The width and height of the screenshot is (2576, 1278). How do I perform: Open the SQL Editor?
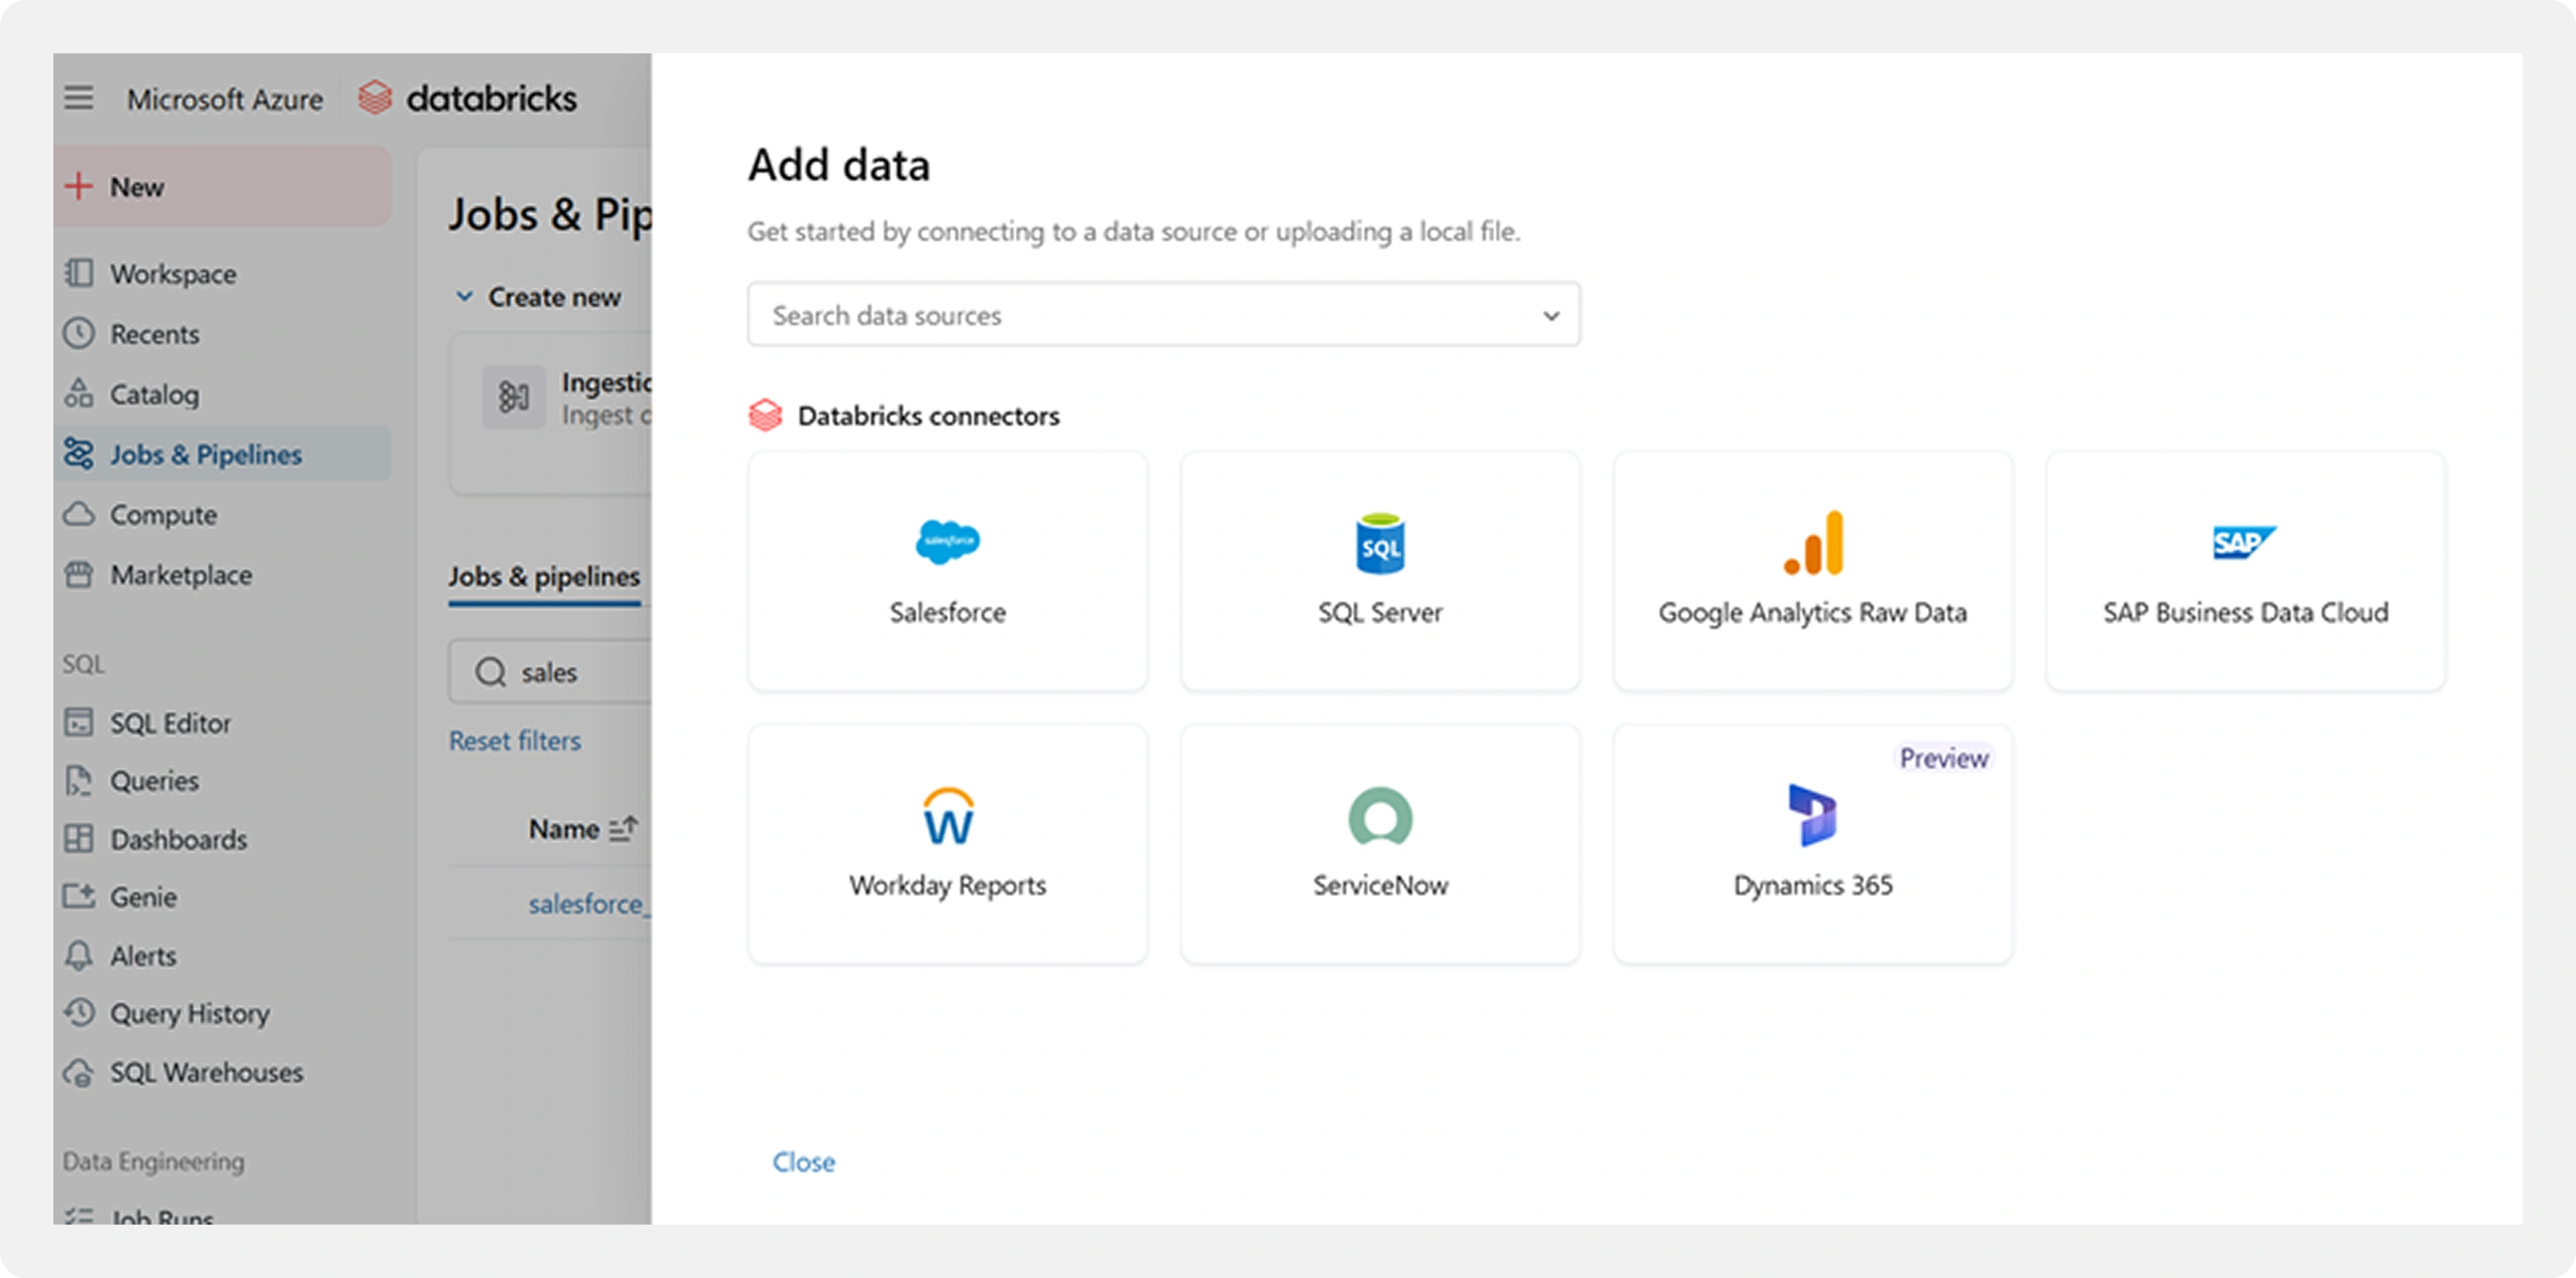(x=170, y=722)
